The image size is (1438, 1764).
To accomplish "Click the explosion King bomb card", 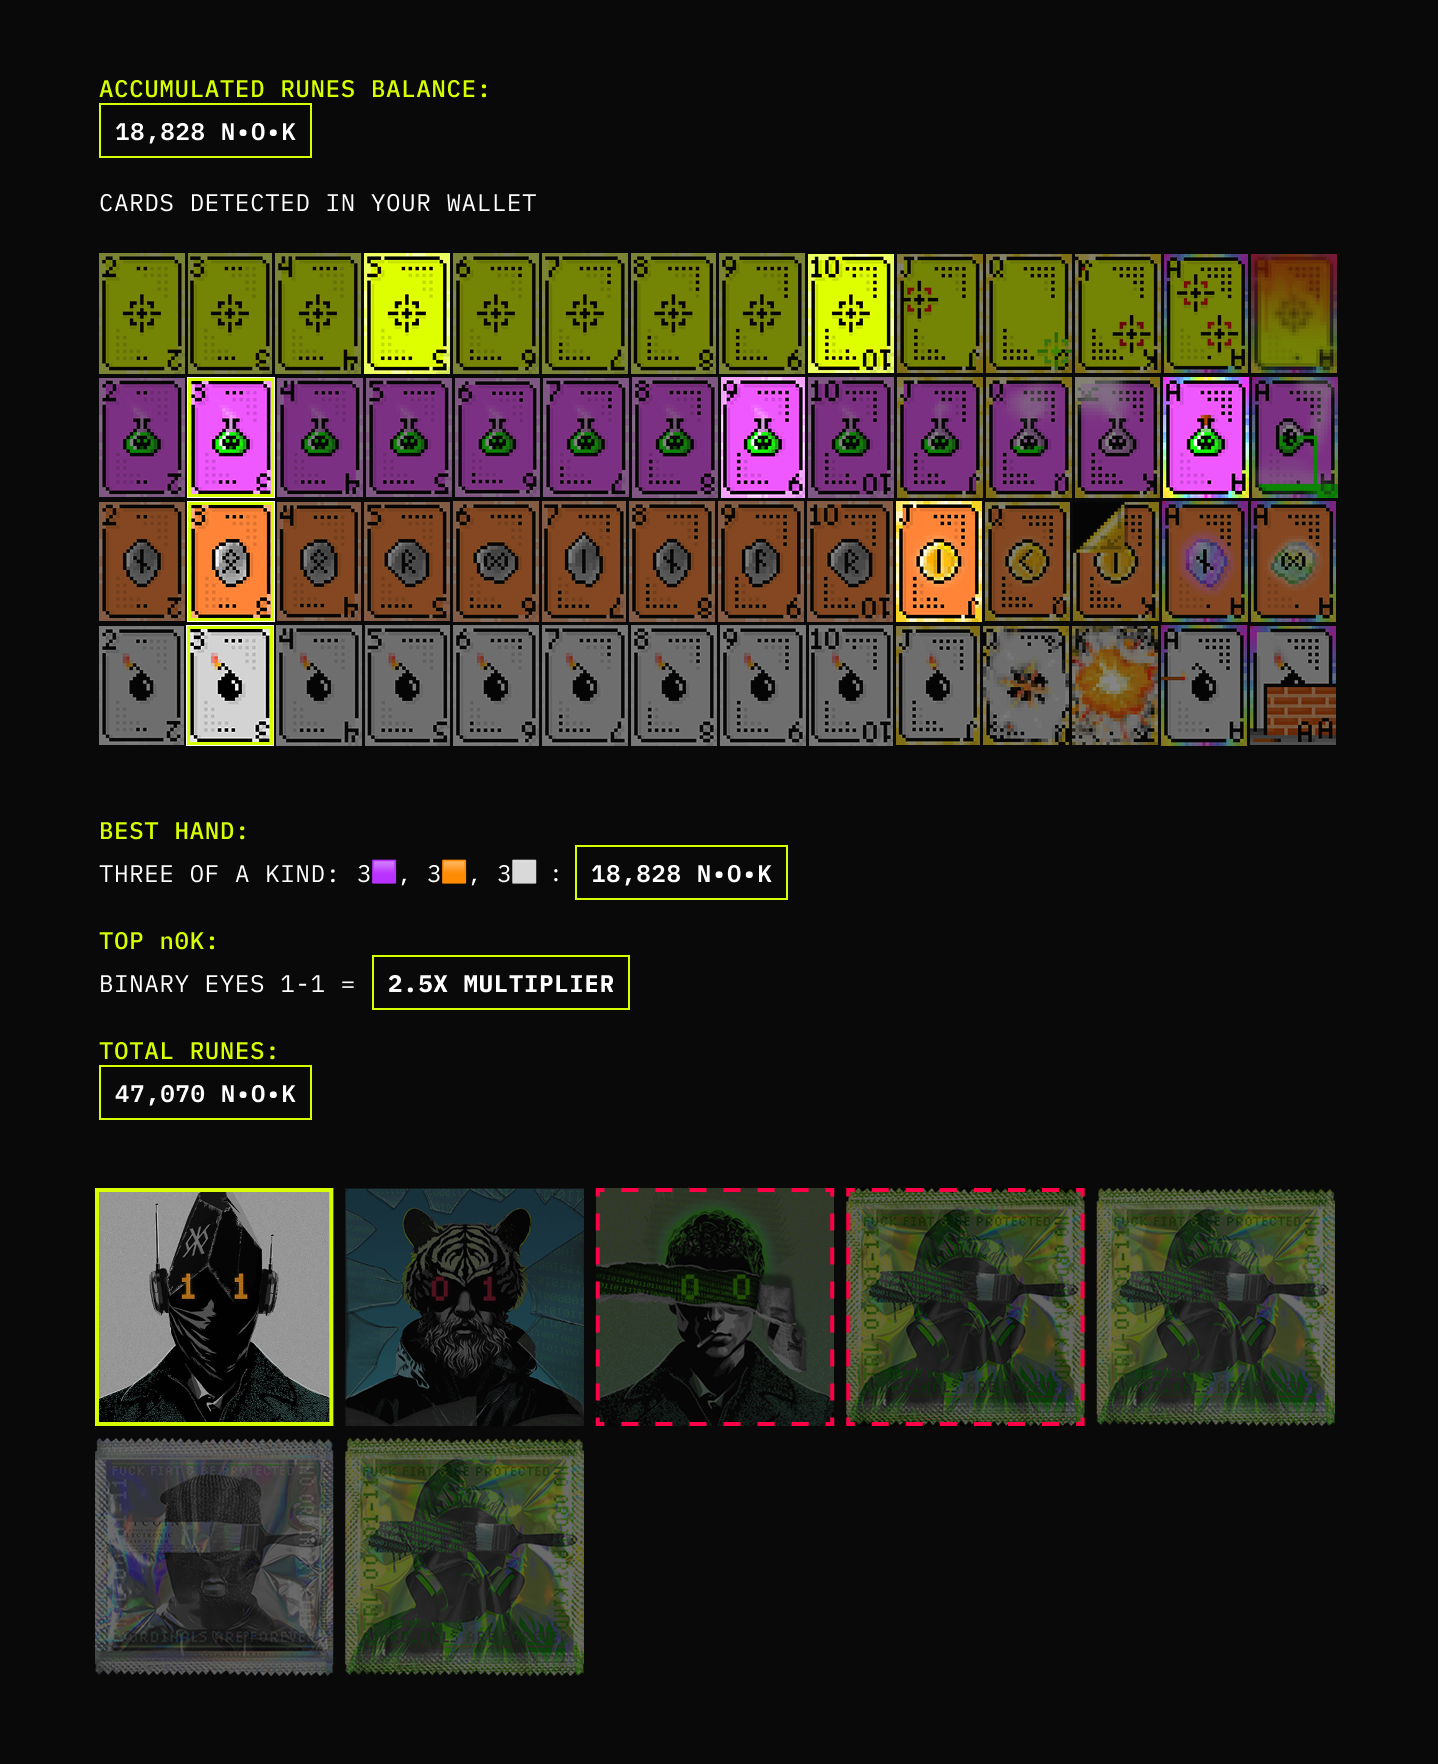I will tap(1116, 686).
